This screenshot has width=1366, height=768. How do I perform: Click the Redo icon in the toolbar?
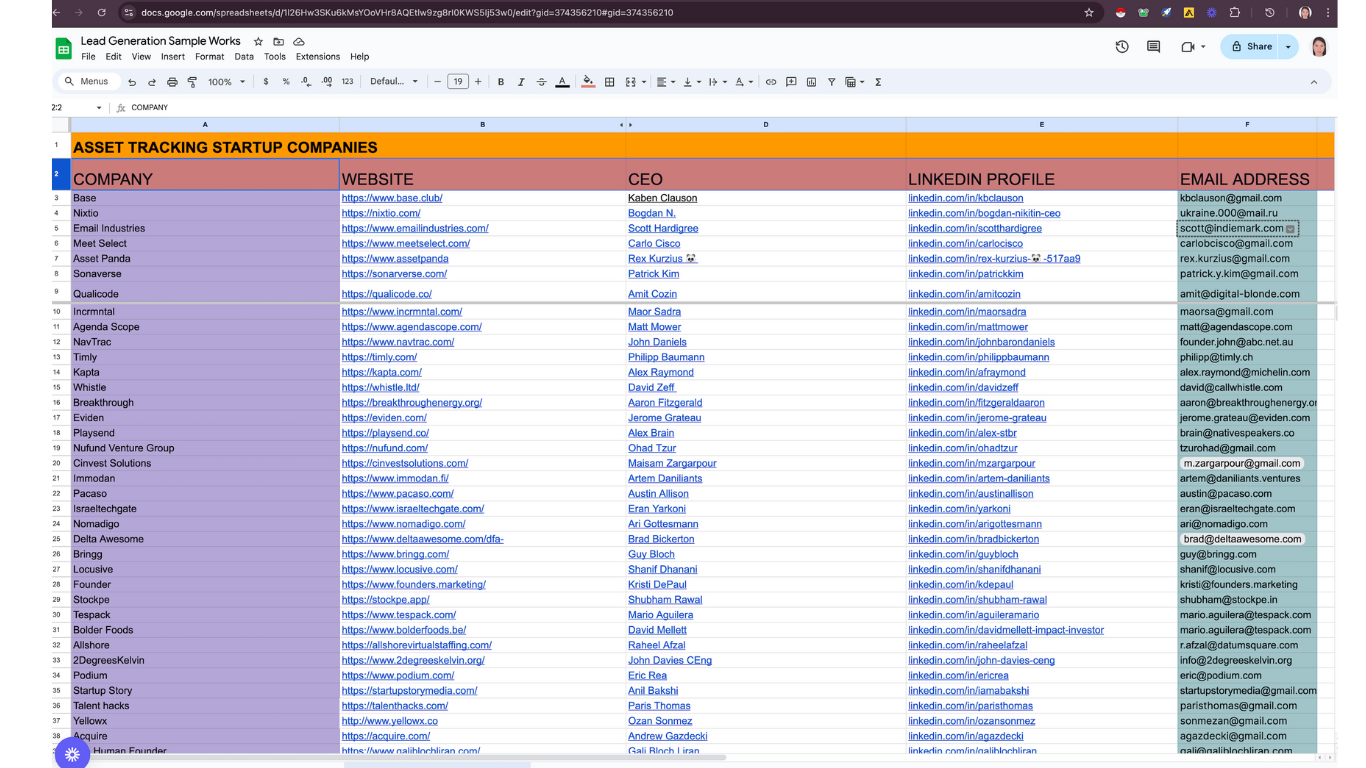(x=152, y=82)
